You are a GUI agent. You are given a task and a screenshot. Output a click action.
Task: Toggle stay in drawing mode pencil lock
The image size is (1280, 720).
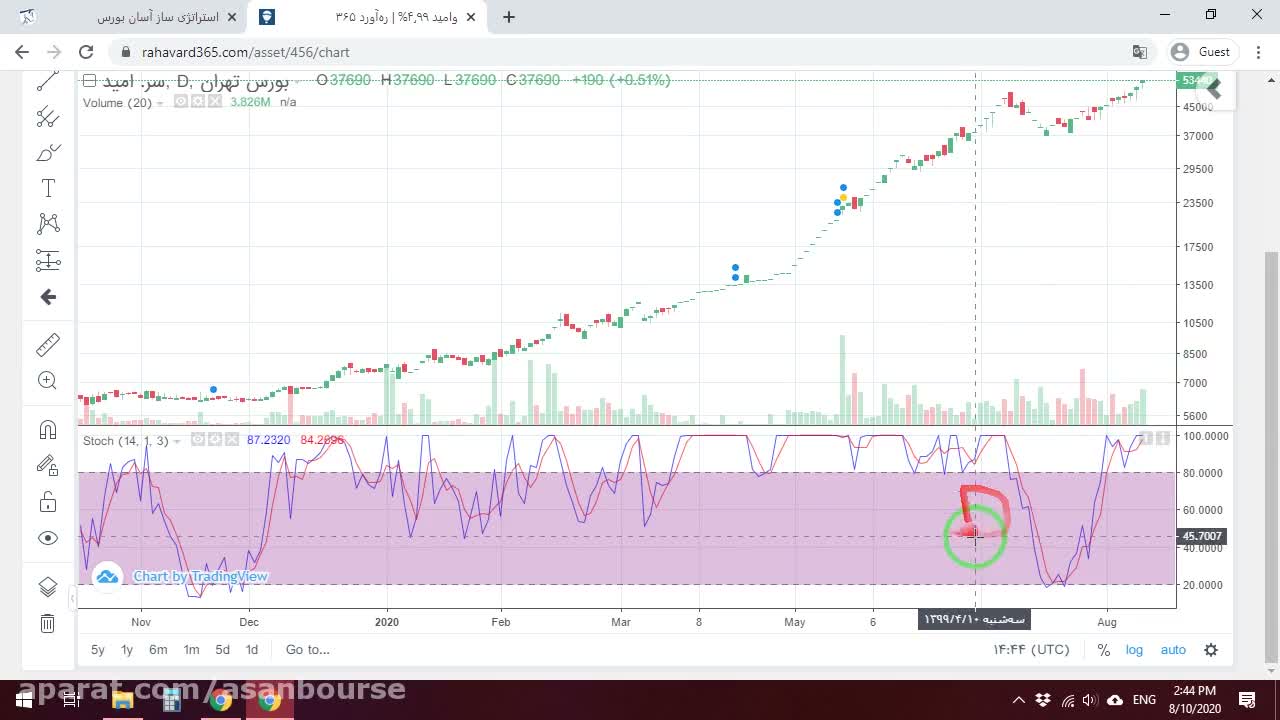(x=47, y=465)
